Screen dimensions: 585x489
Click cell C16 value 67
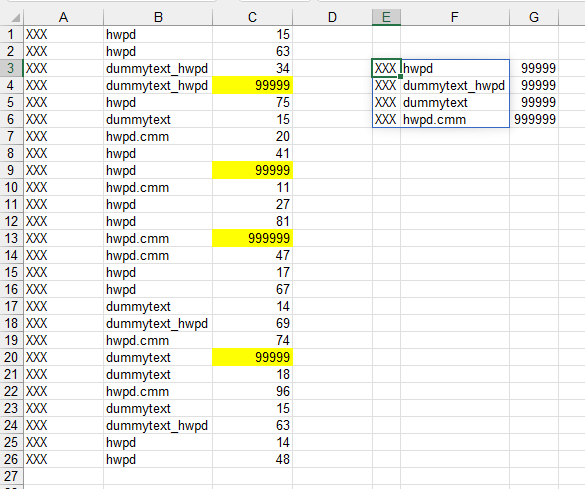(253, 289)
